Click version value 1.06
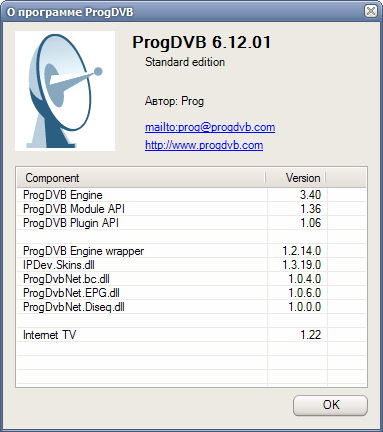 [310, 223]
